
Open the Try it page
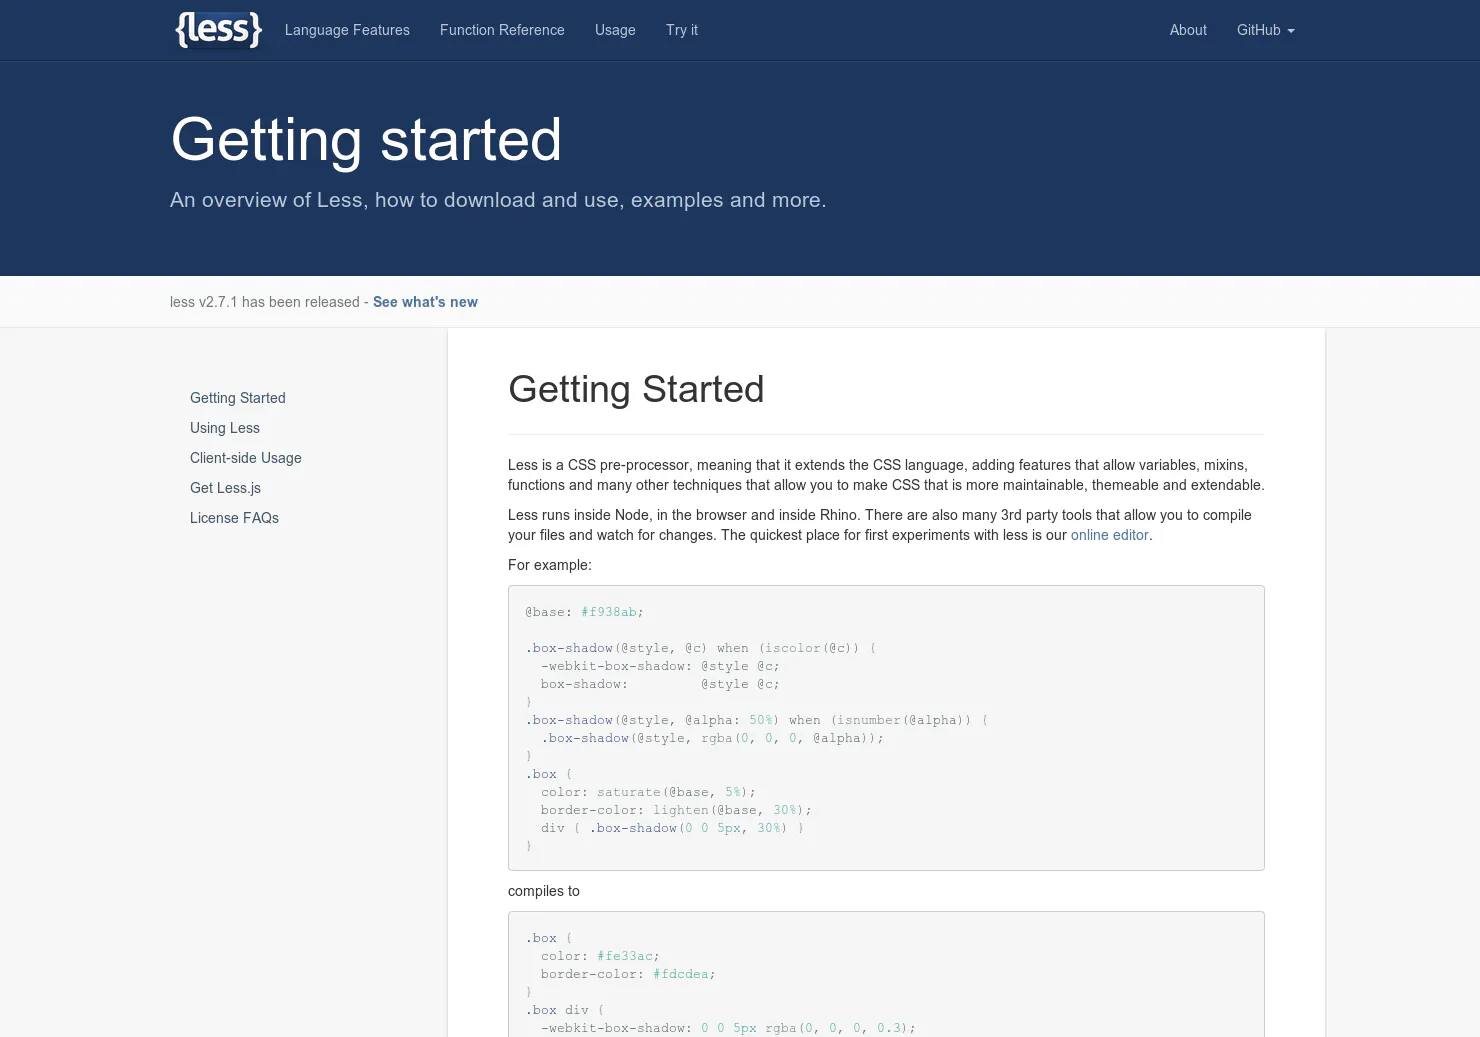coord(682,30)
